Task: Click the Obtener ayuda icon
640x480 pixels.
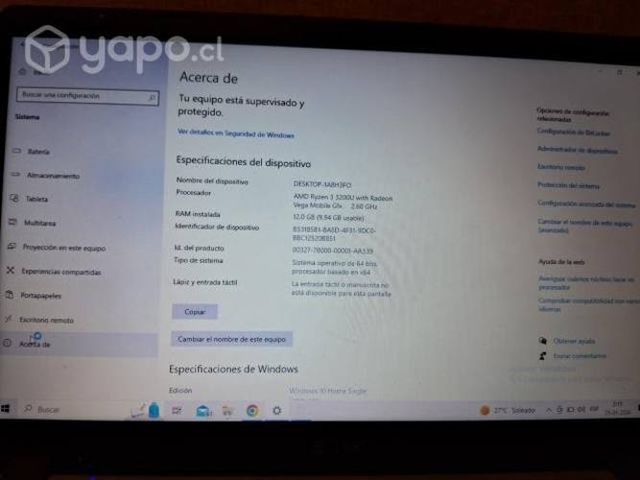Action: tap(543, 340)
